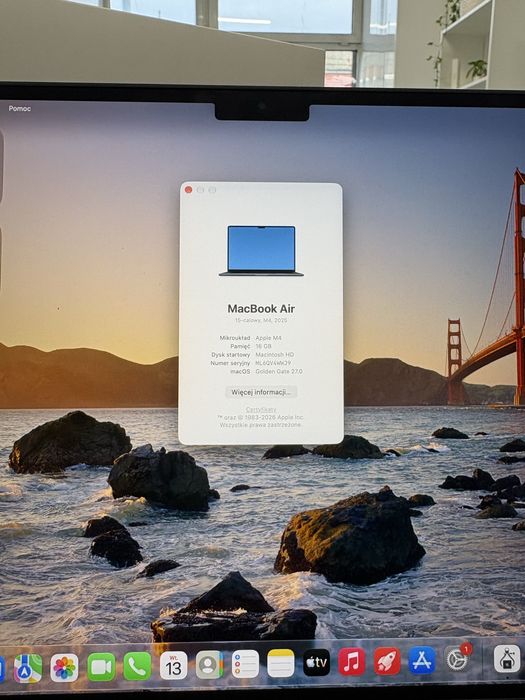This screenshot has width=525, height=700.
Task: Click the Mikroukład label
Action: tap(235, 338)
